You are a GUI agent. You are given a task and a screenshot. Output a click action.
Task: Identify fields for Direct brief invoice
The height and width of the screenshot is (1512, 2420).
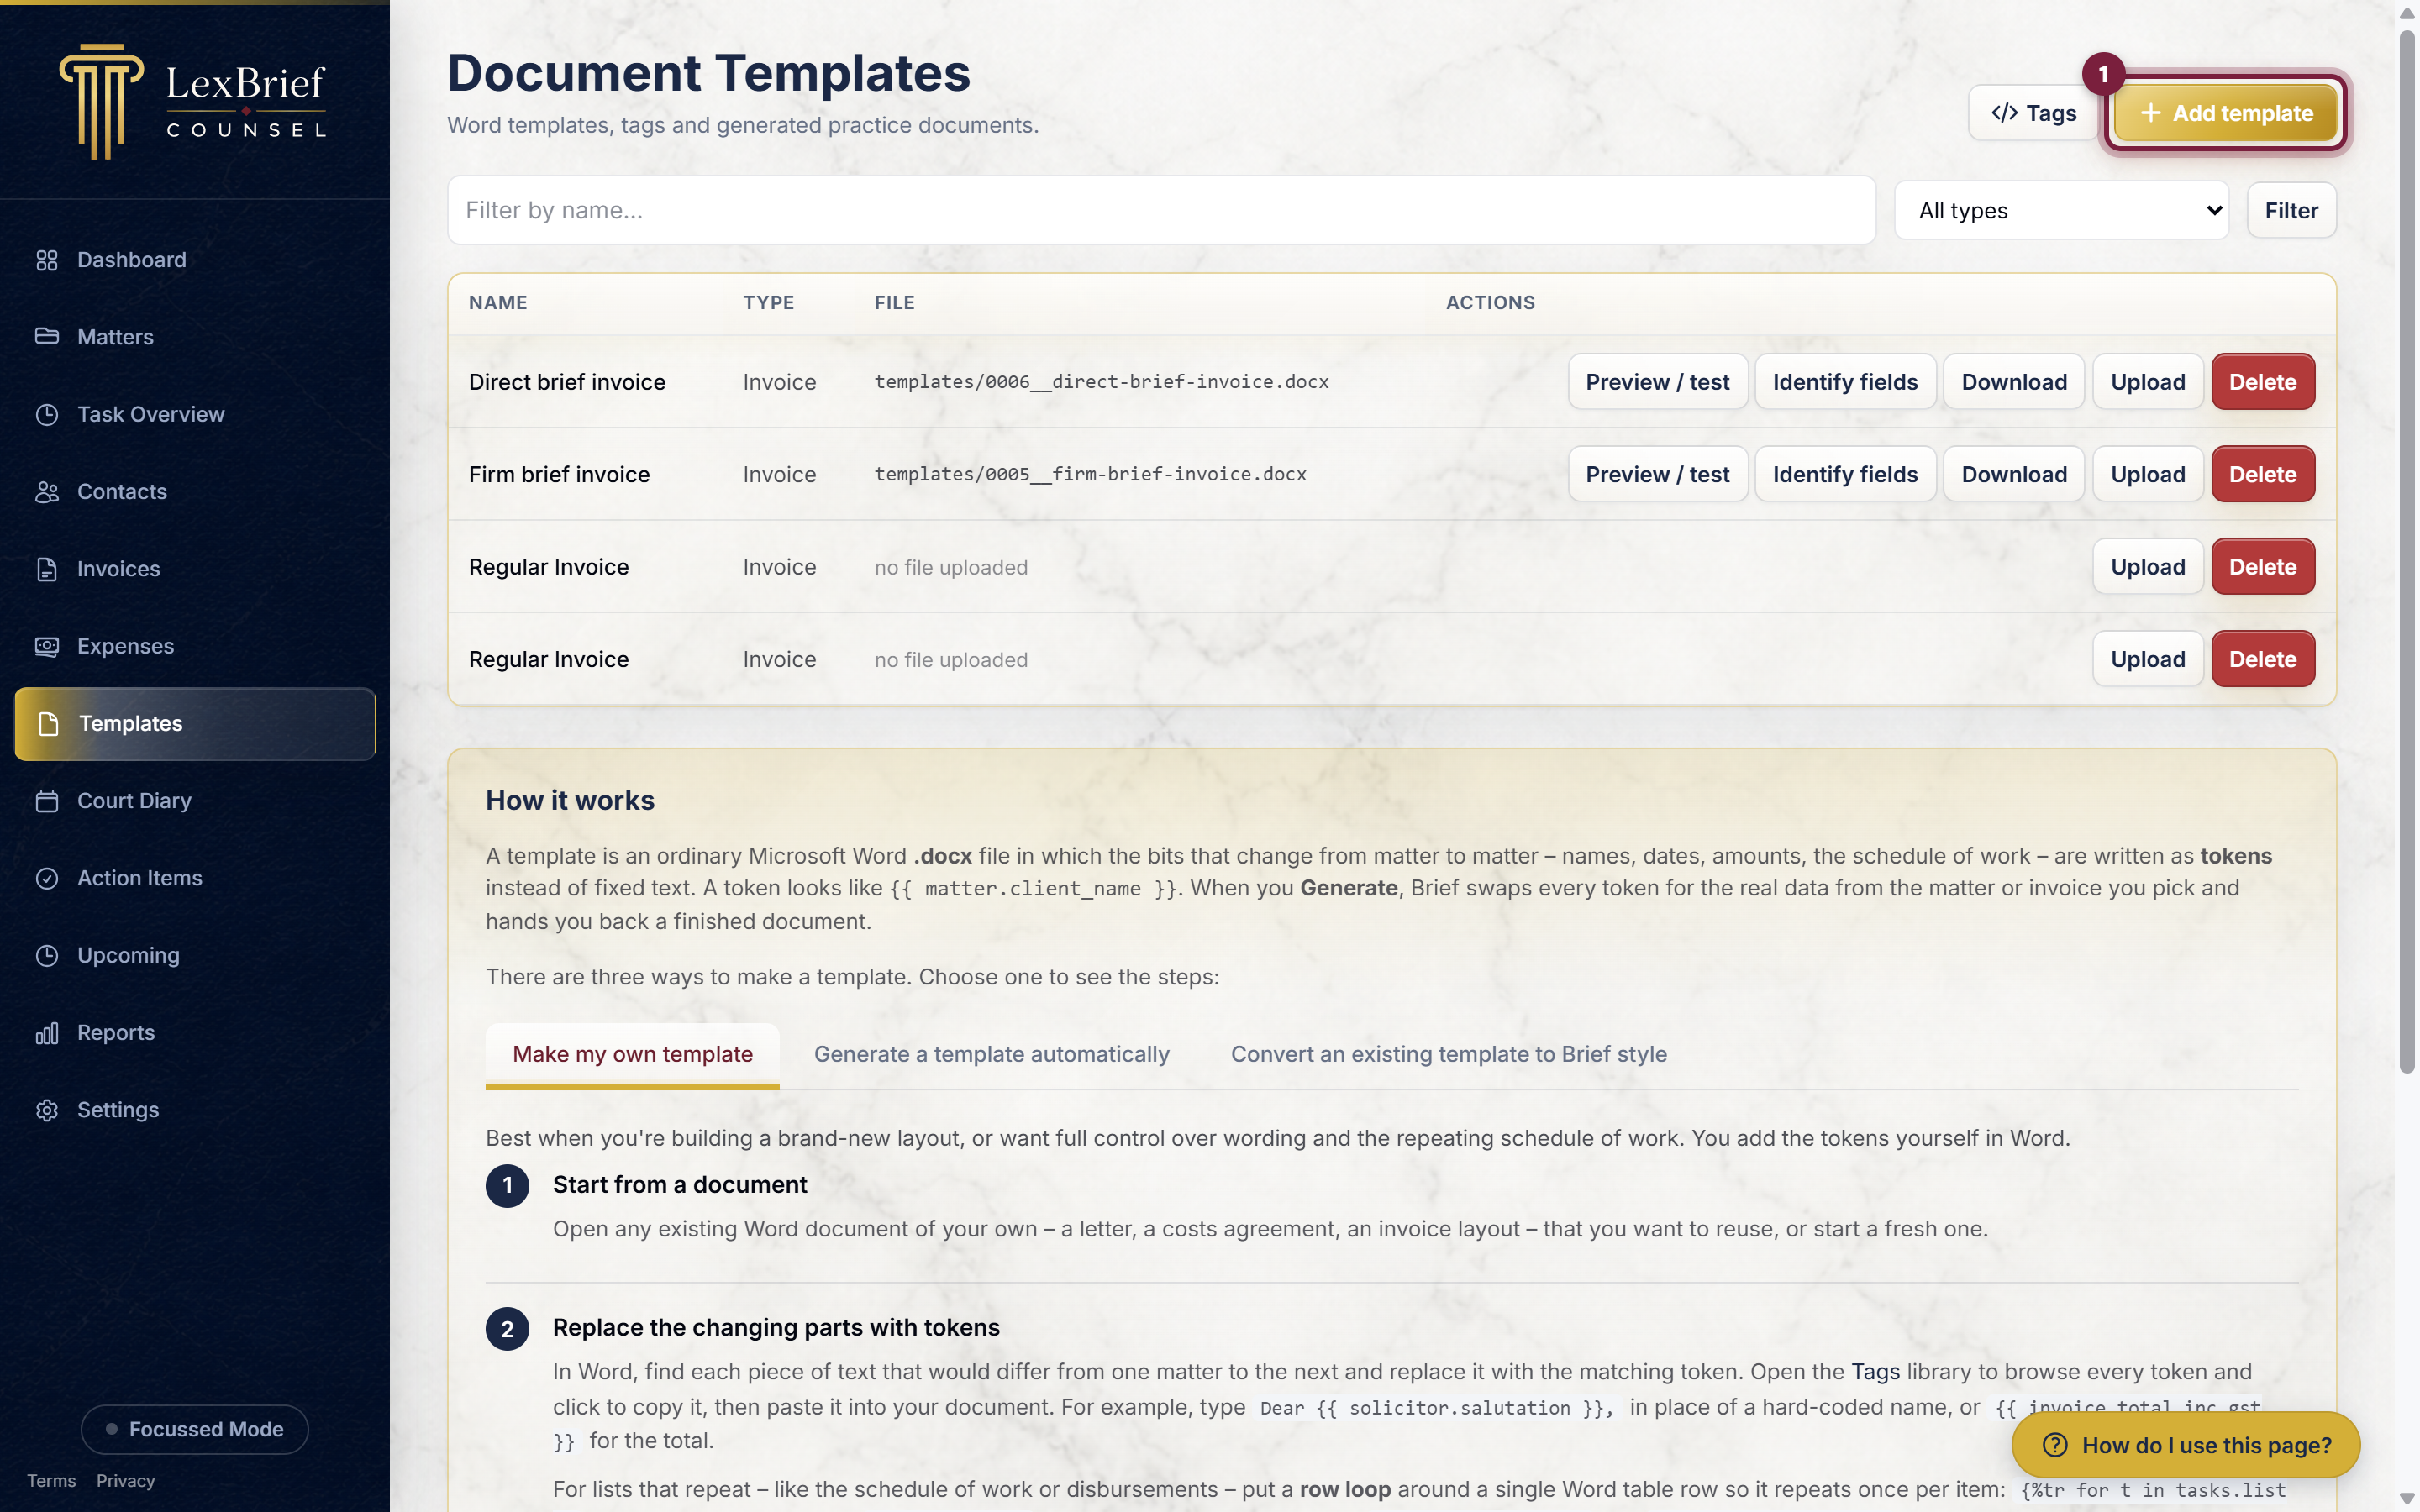pyautogui.click(x=1845, y=382)
